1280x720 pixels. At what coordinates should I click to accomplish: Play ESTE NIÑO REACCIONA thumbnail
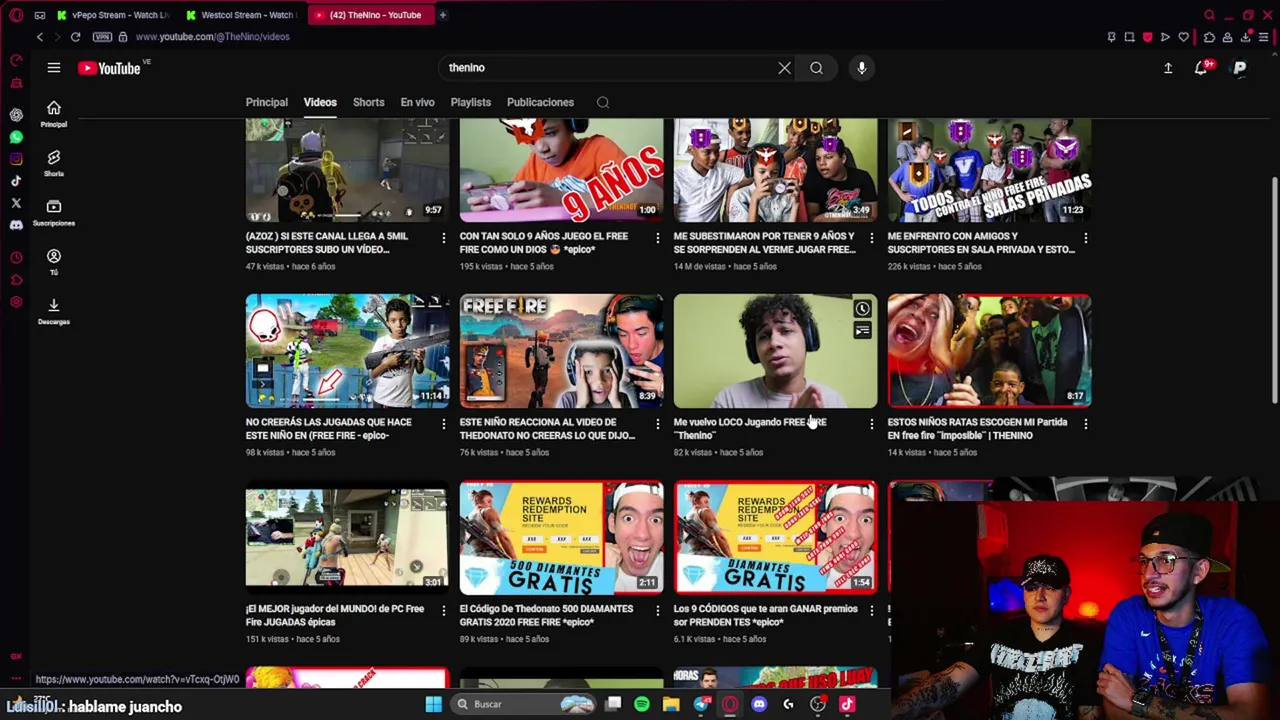coord(561,351)
